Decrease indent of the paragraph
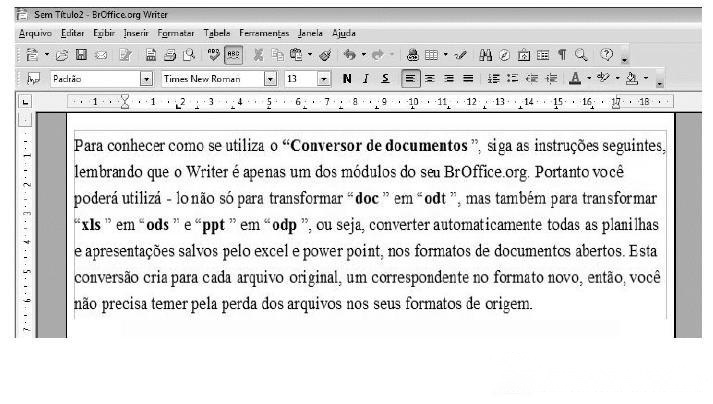Viewport: 713px width, 404px height. 532,79
